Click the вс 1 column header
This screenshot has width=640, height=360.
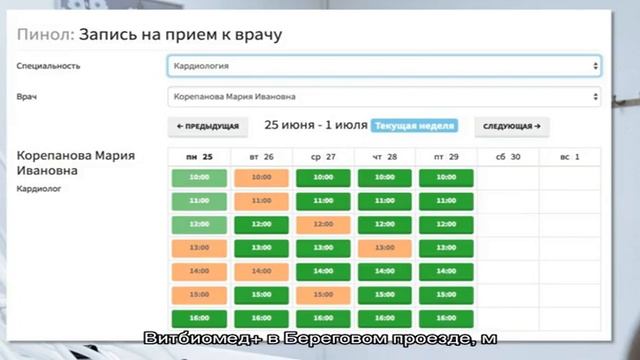570,157
